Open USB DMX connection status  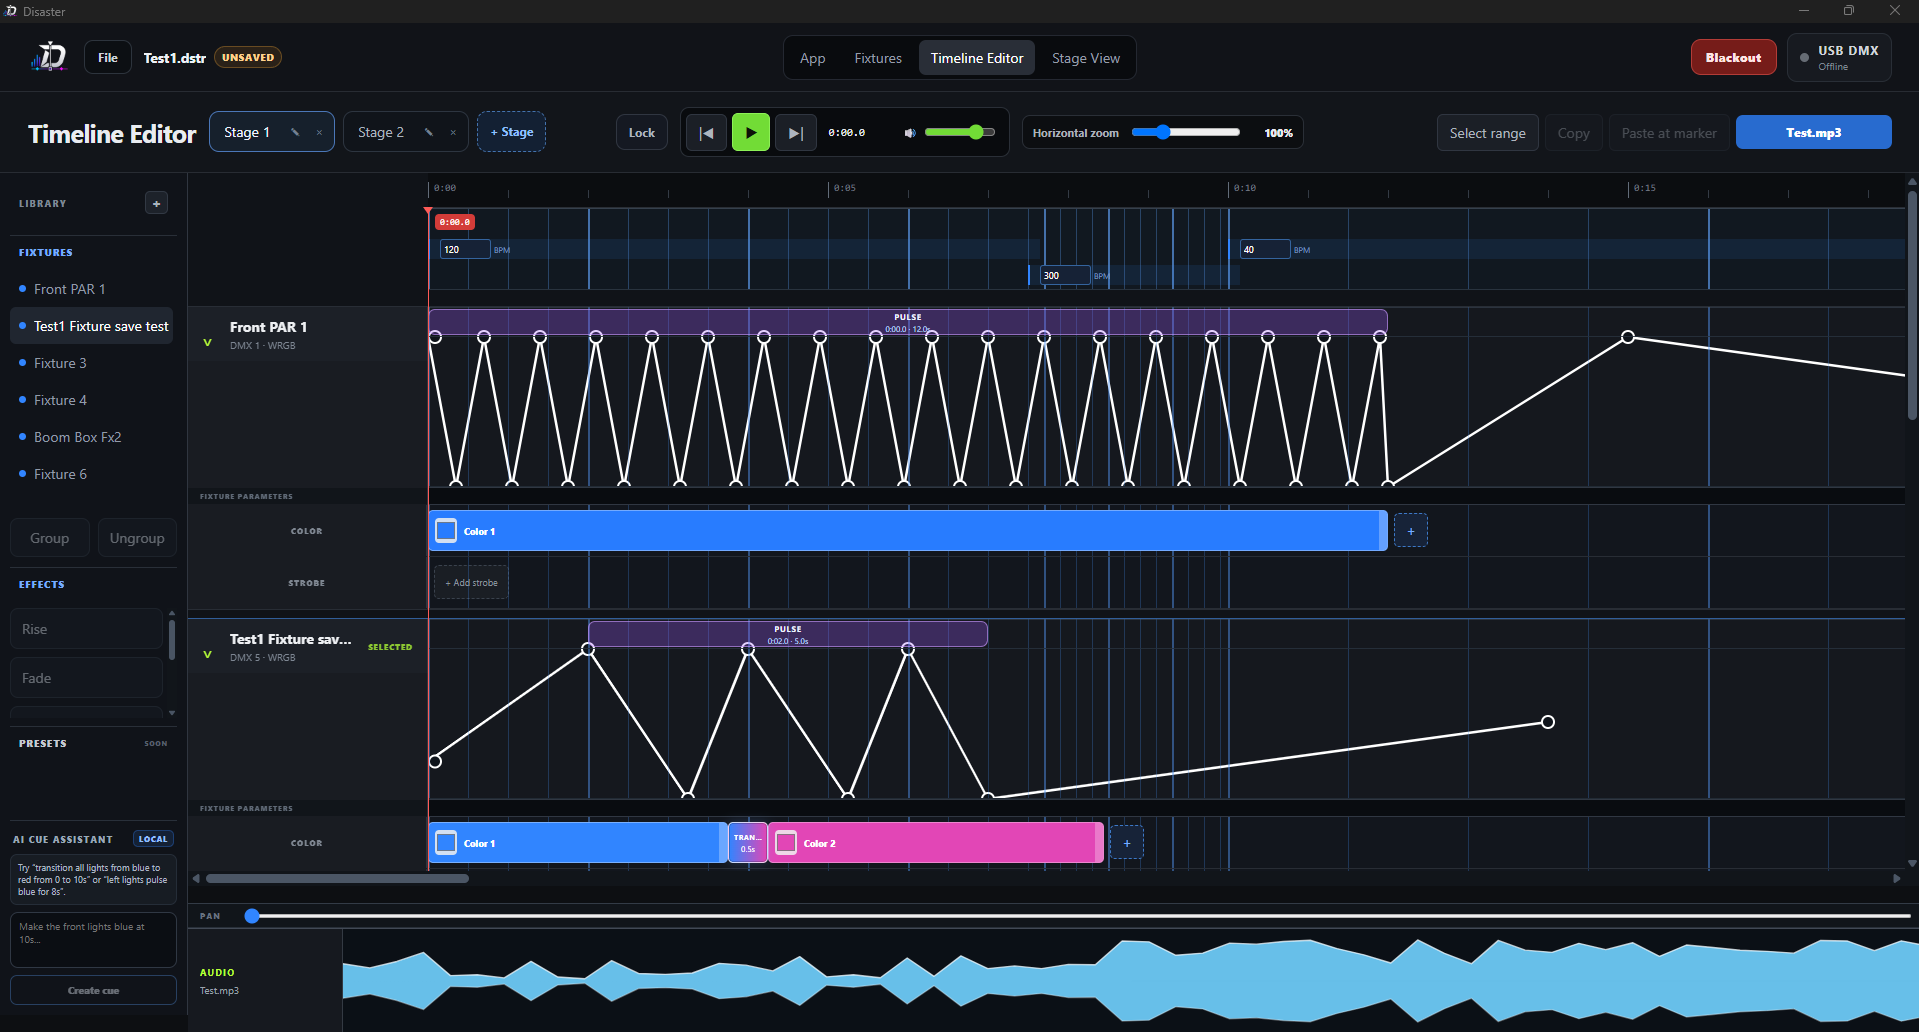click(x=1839, y=57)
